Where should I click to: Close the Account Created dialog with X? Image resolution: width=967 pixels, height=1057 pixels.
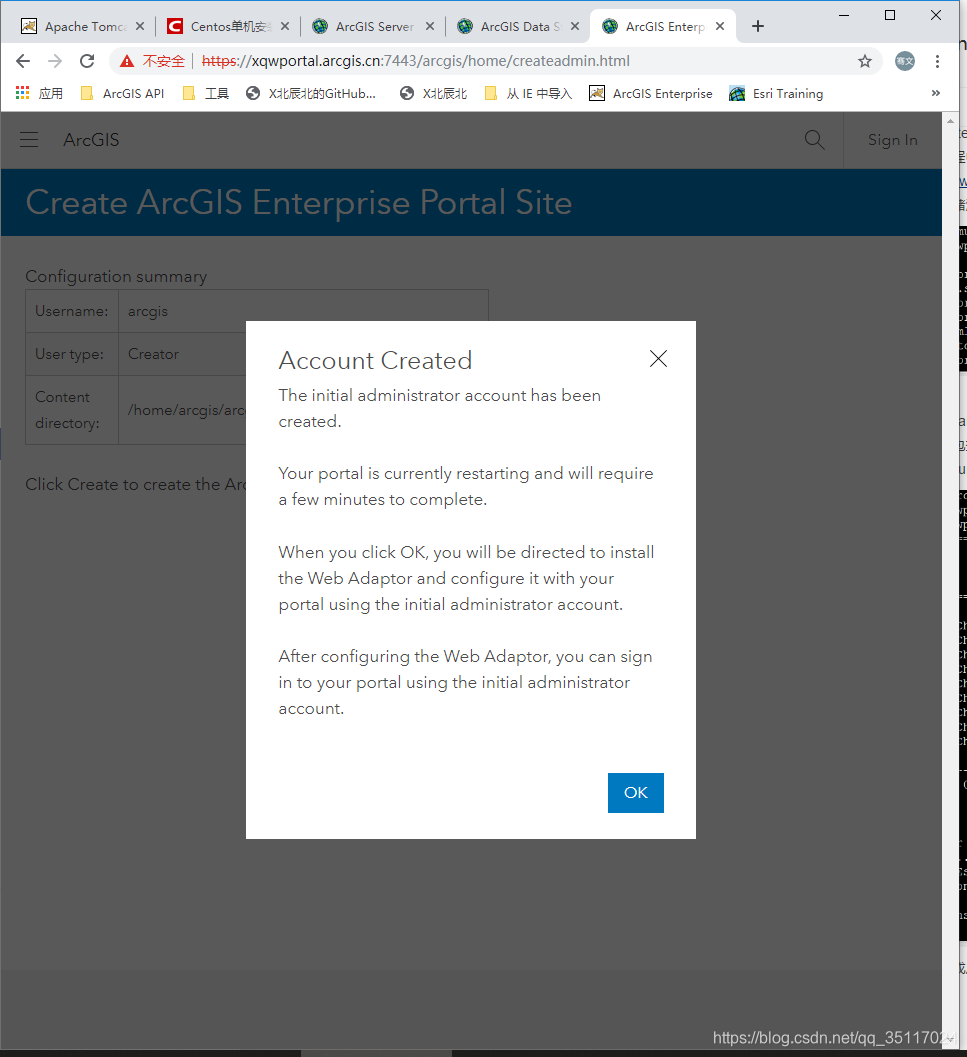coord(658,359)
